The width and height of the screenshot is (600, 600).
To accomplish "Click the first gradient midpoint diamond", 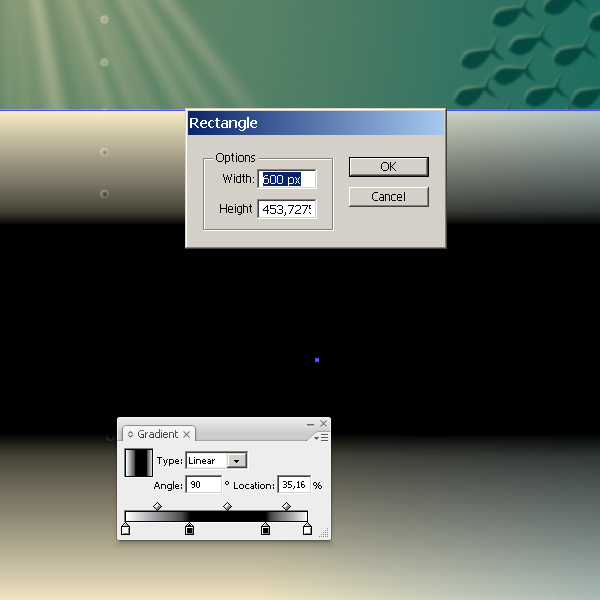I will pos(157,506).
